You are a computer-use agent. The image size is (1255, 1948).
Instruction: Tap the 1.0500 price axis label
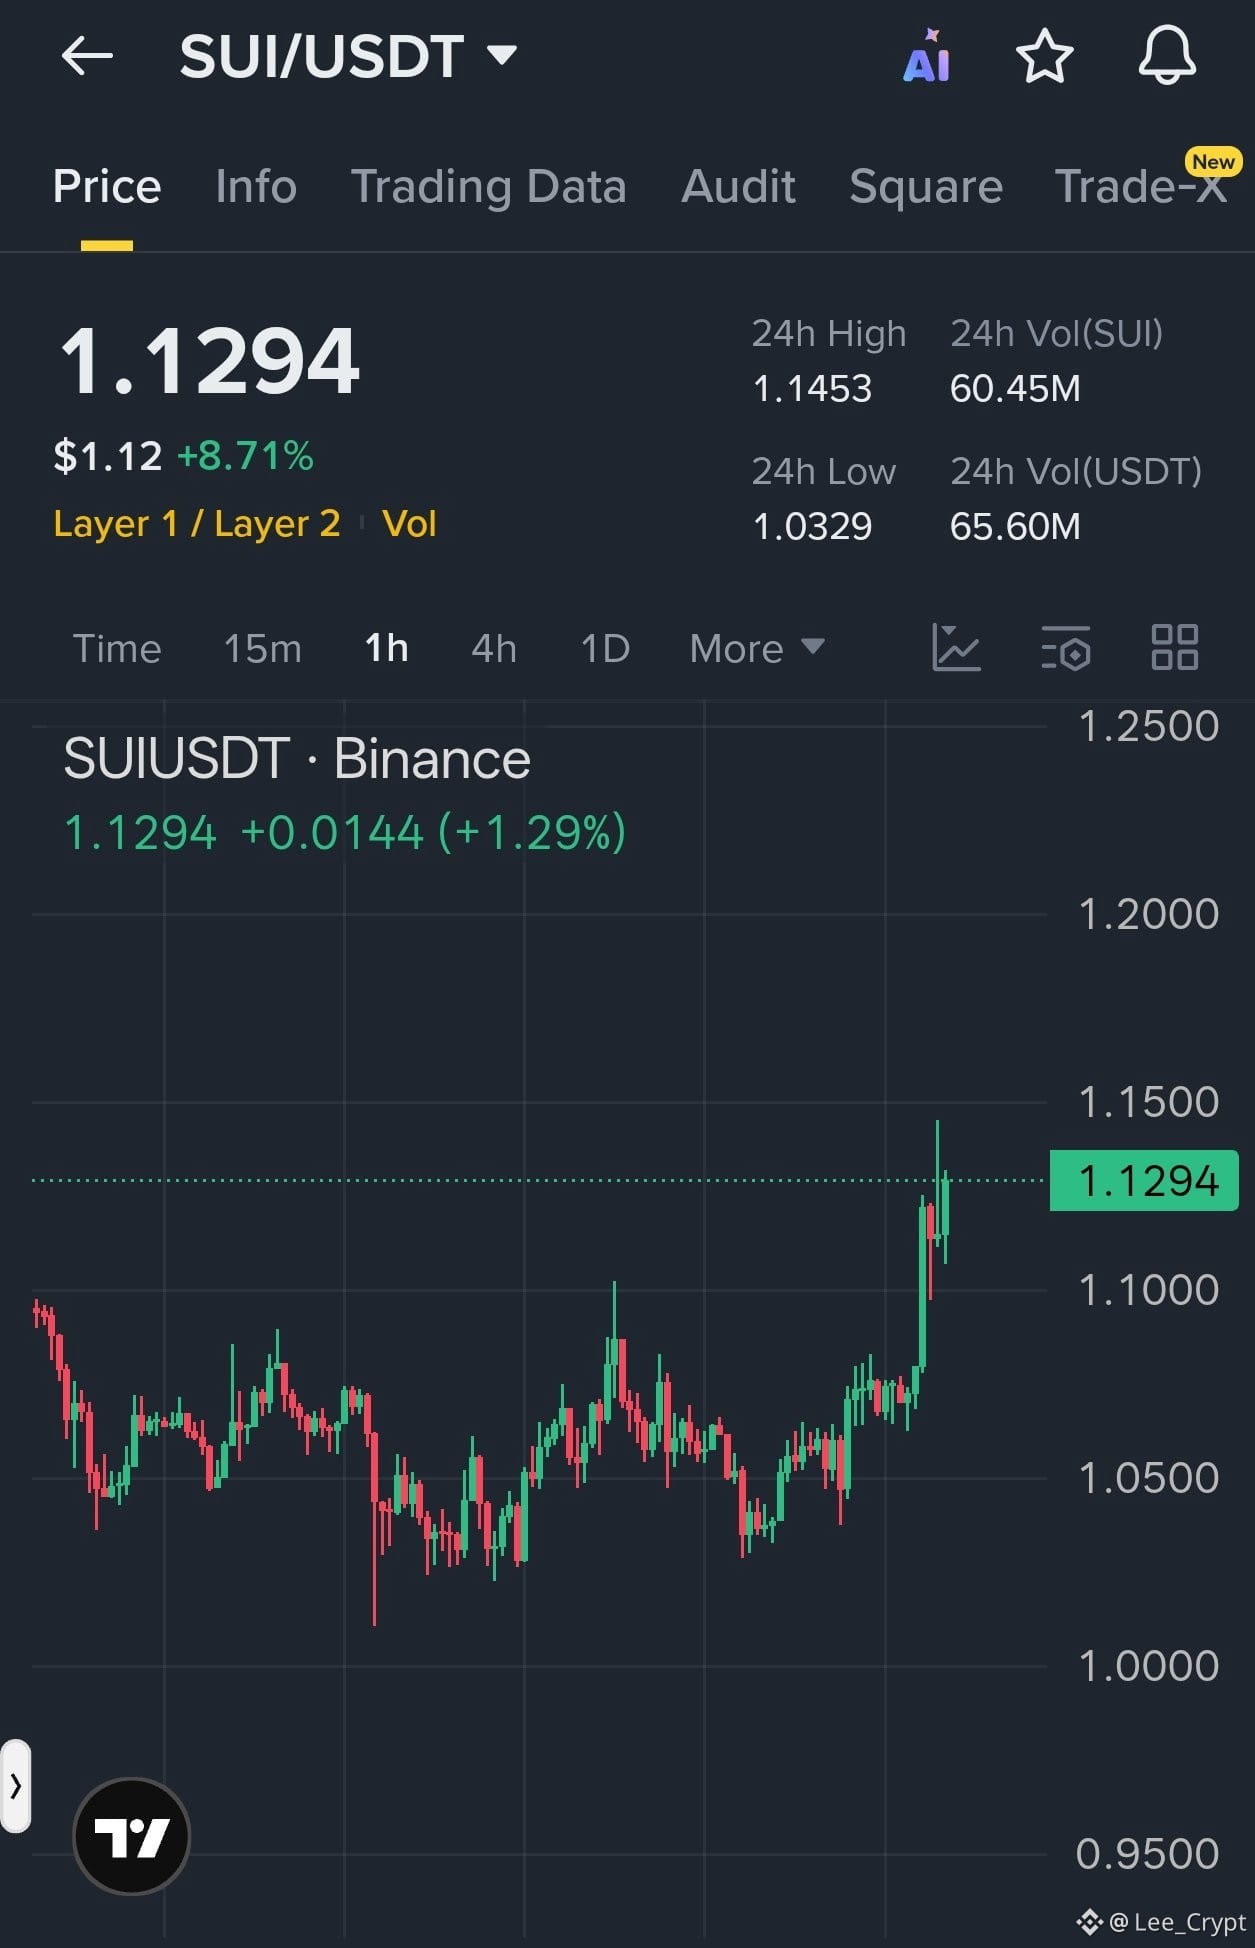click(1149, 1479)
